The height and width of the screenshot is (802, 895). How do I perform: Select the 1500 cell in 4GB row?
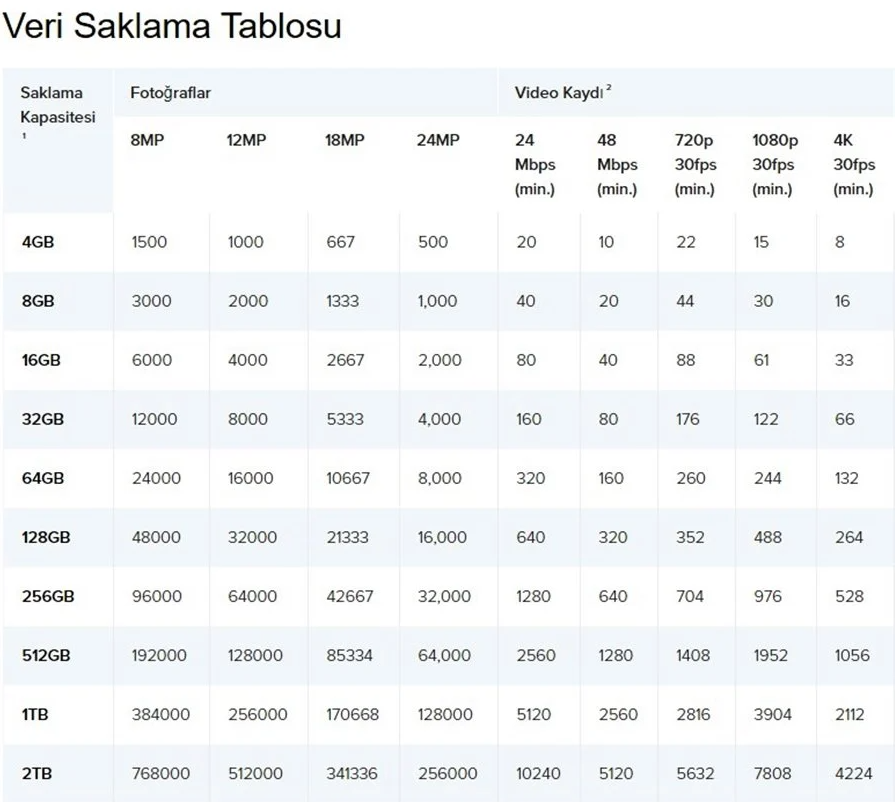coord(150,242)
